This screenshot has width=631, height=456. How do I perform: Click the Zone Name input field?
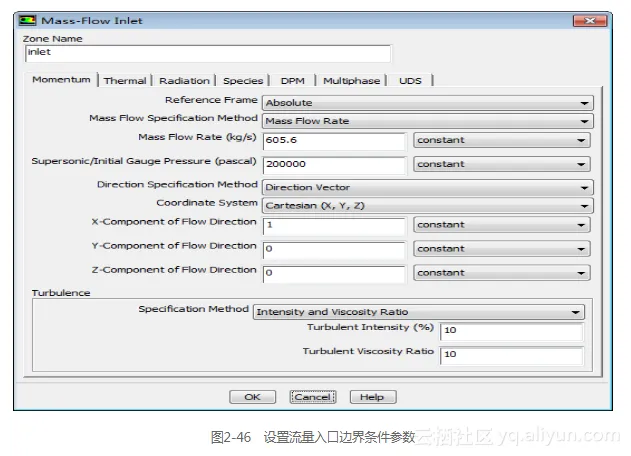tap(208, 54)
